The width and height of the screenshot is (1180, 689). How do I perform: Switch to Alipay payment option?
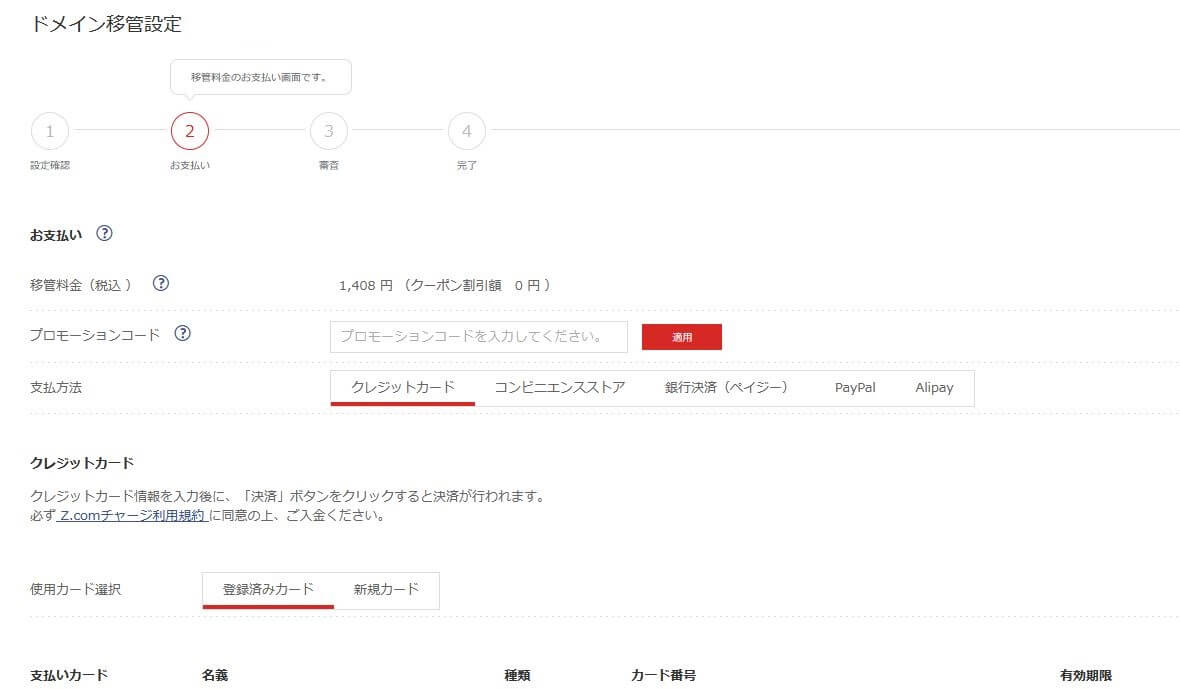click(934, 388)
